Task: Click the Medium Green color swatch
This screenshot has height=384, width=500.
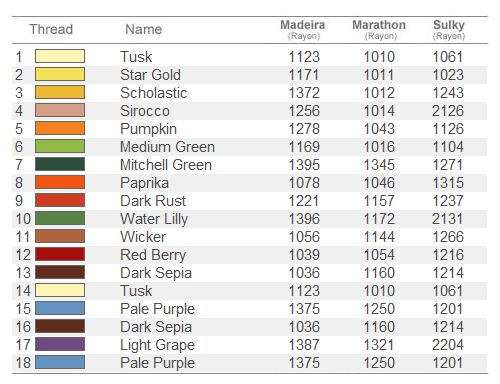Action: (x=60, y=146)
